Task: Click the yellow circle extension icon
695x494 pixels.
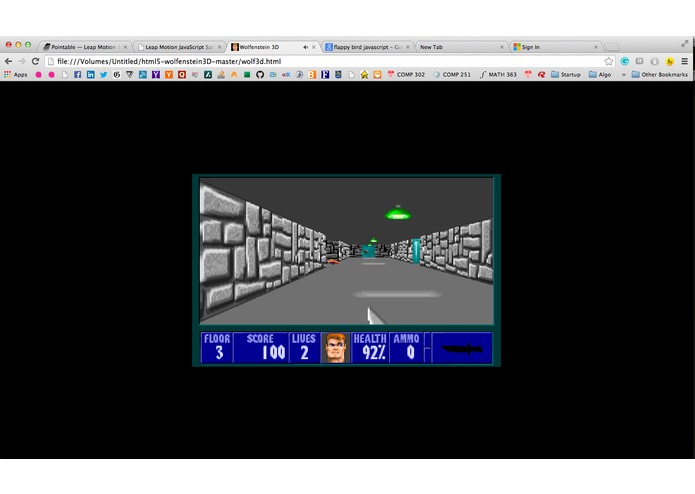Action: [x=670, y=61]
